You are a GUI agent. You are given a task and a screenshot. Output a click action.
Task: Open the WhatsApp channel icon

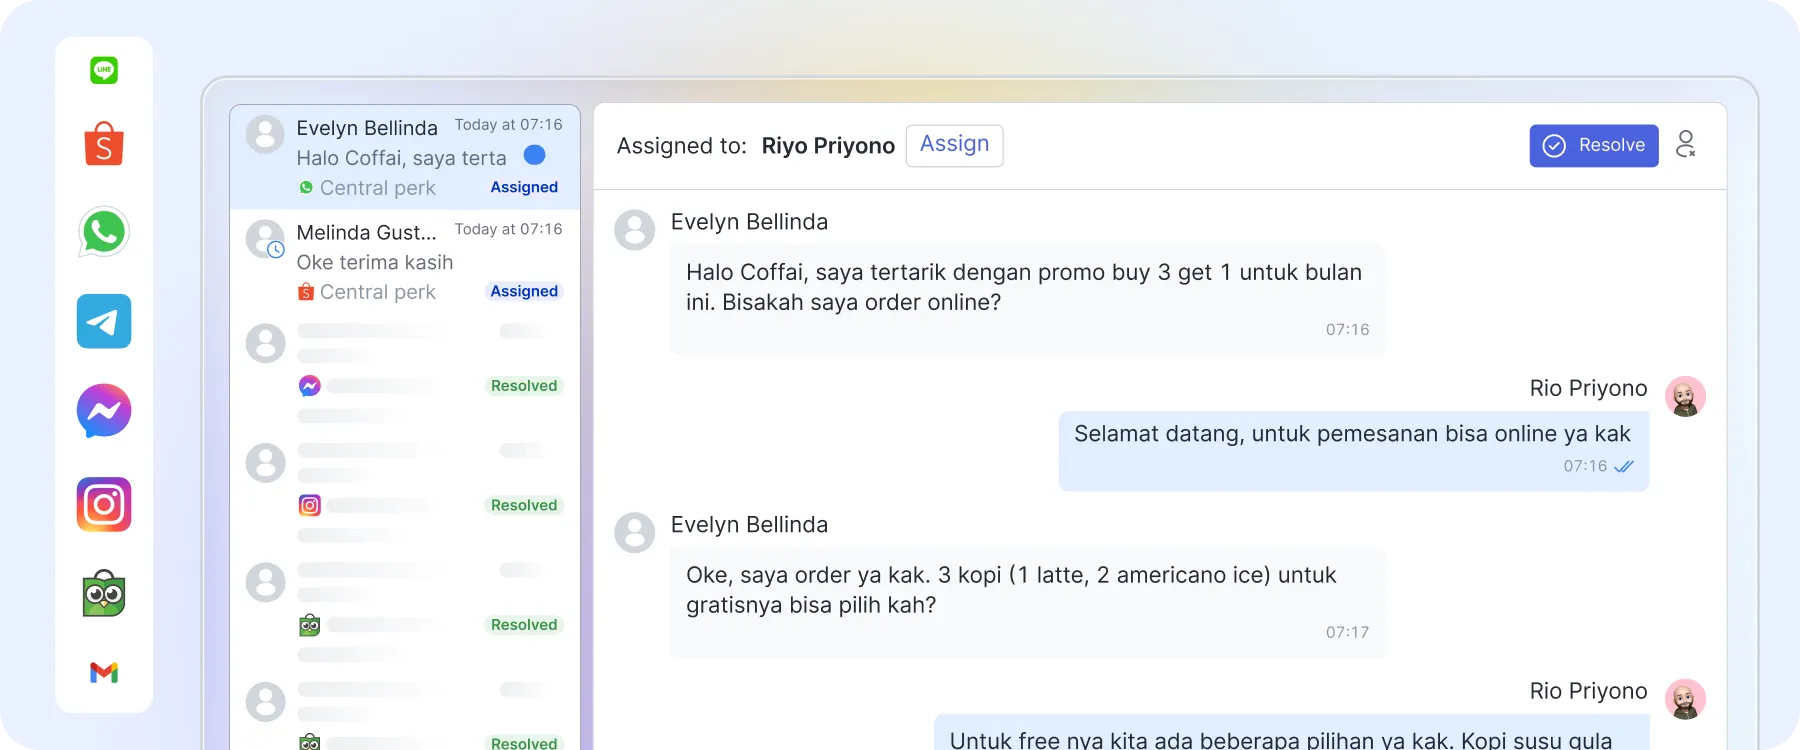(104, 232)
